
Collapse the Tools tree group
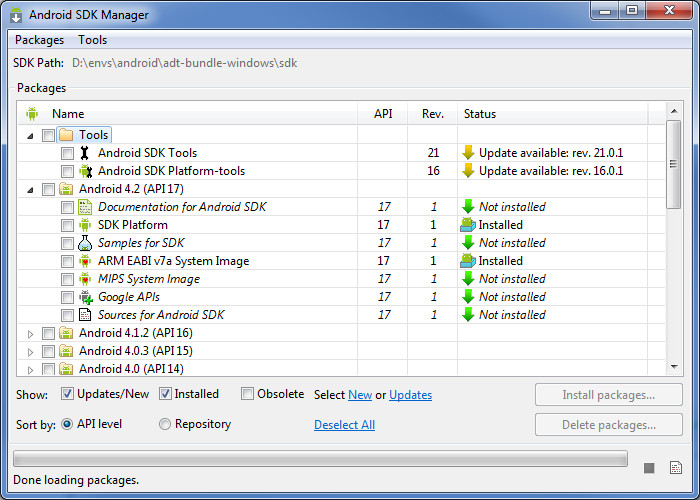coord(30,136)
